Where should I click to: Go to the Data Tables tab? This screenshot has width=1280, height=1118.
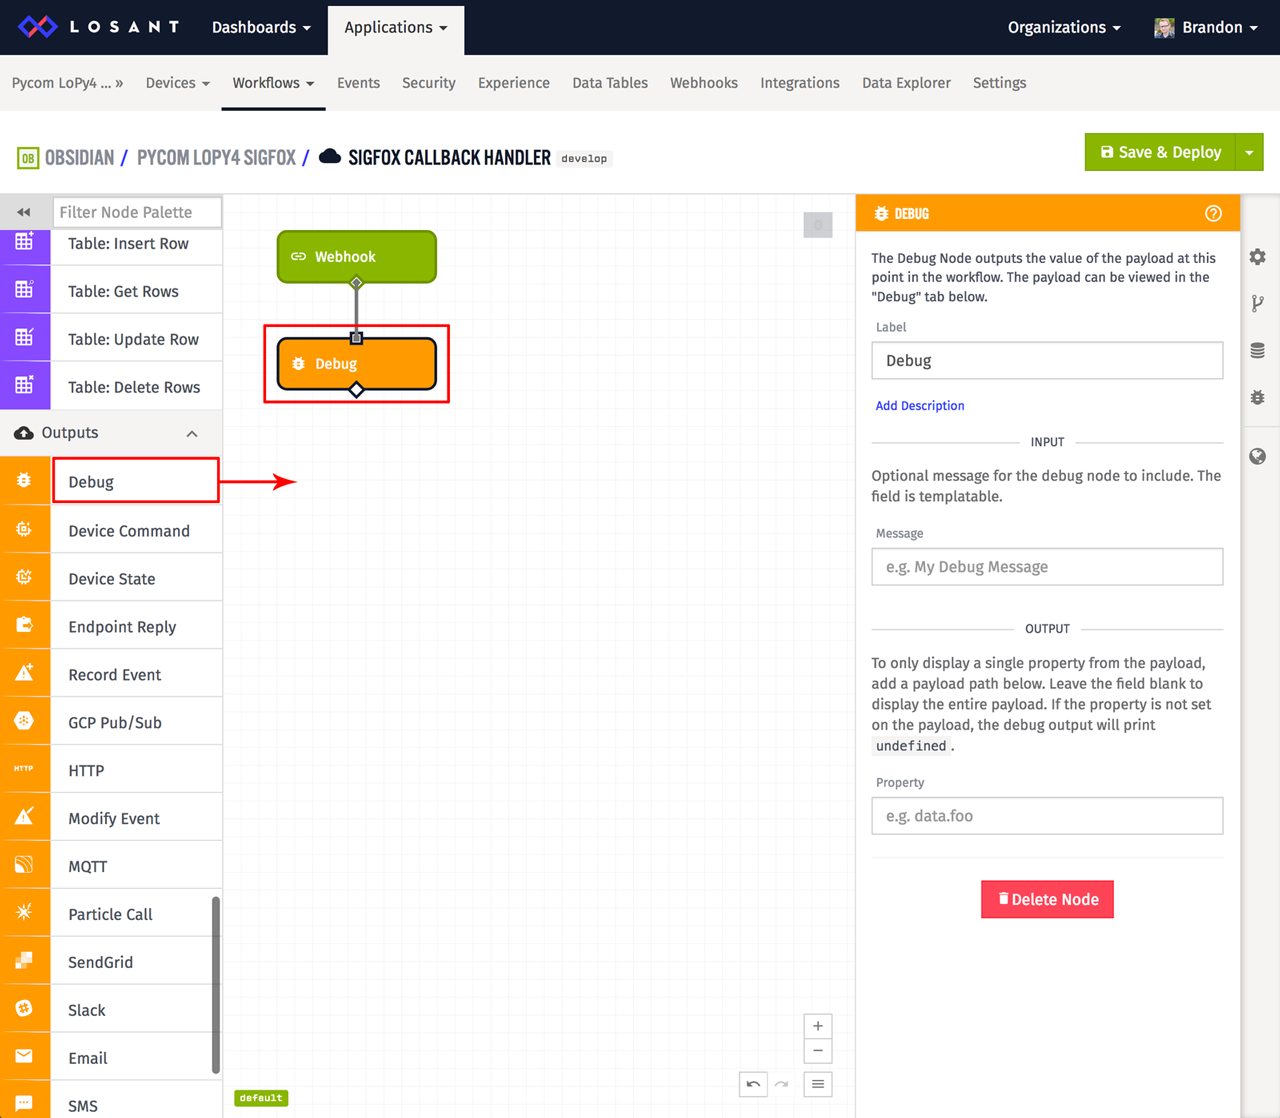point(610,83)
